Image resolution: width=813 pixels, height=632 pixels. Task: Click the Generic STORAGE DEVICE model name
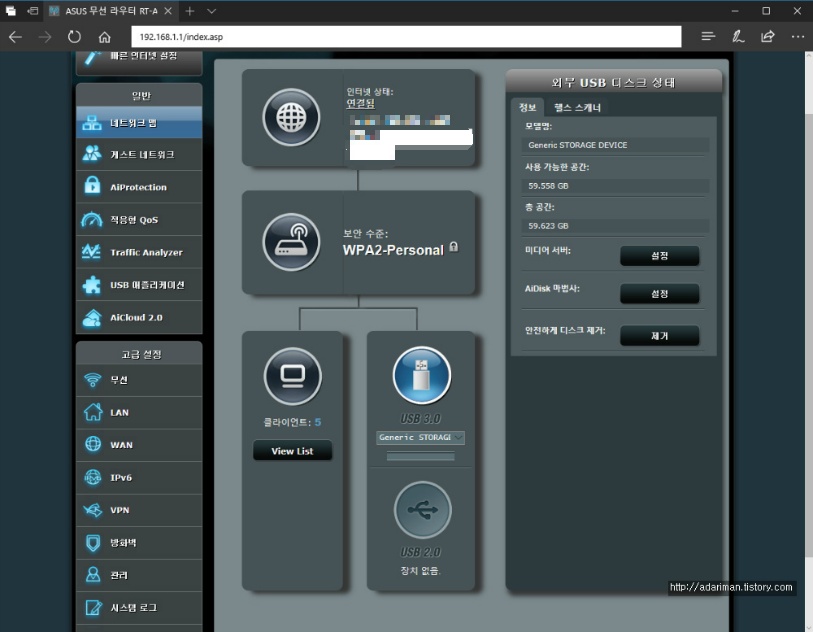coord(578,145)
